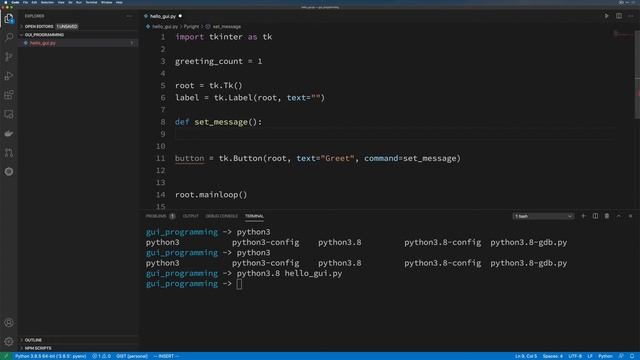
Task: Split the editor to the right
Action: tap(619, 16)
